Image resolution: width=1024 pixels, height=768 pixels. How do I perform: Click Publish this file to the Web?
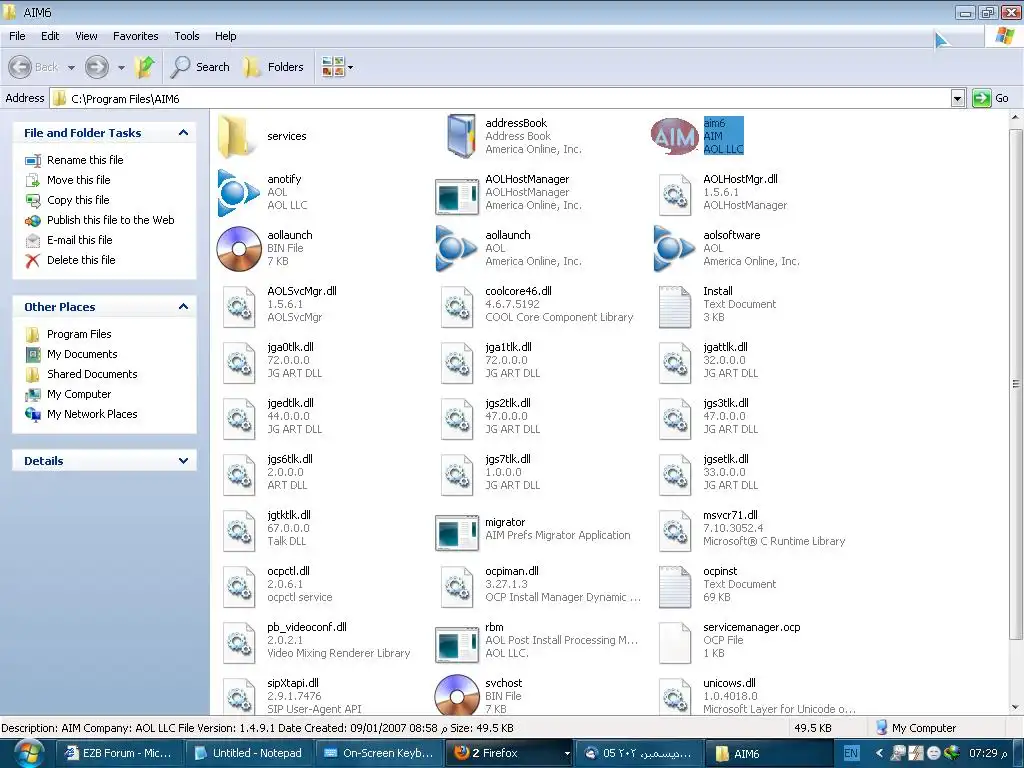(110, 220)
